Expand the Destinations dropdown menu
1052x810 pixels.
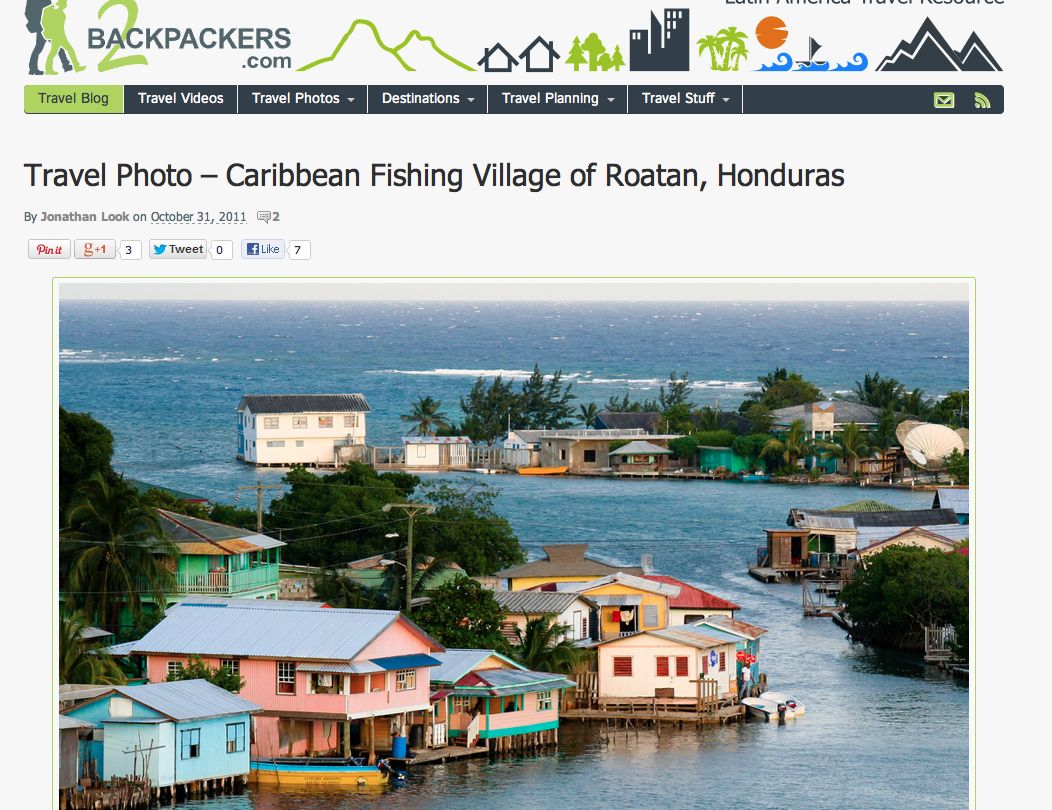pyautogui.click(x=428, y=99)
